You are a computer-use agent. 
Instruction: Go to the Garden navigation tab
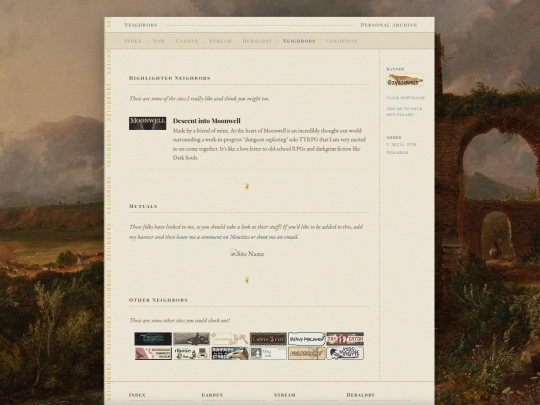(187, 41)
